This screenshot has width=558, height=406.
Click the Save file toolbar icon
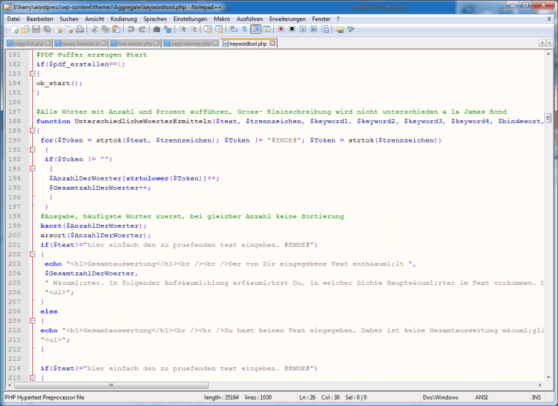[36, 30]
